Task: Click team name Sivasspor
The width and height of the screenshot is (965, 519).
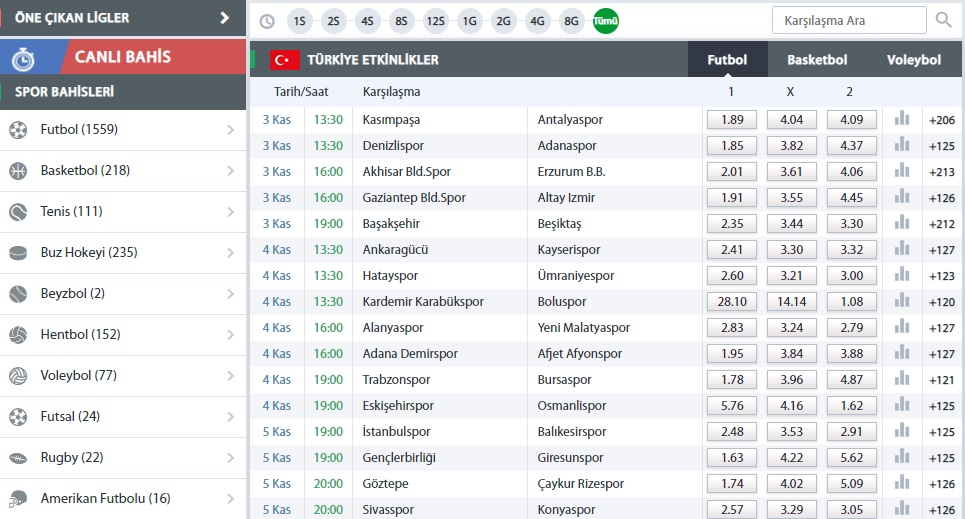Action: coord(388,510)
